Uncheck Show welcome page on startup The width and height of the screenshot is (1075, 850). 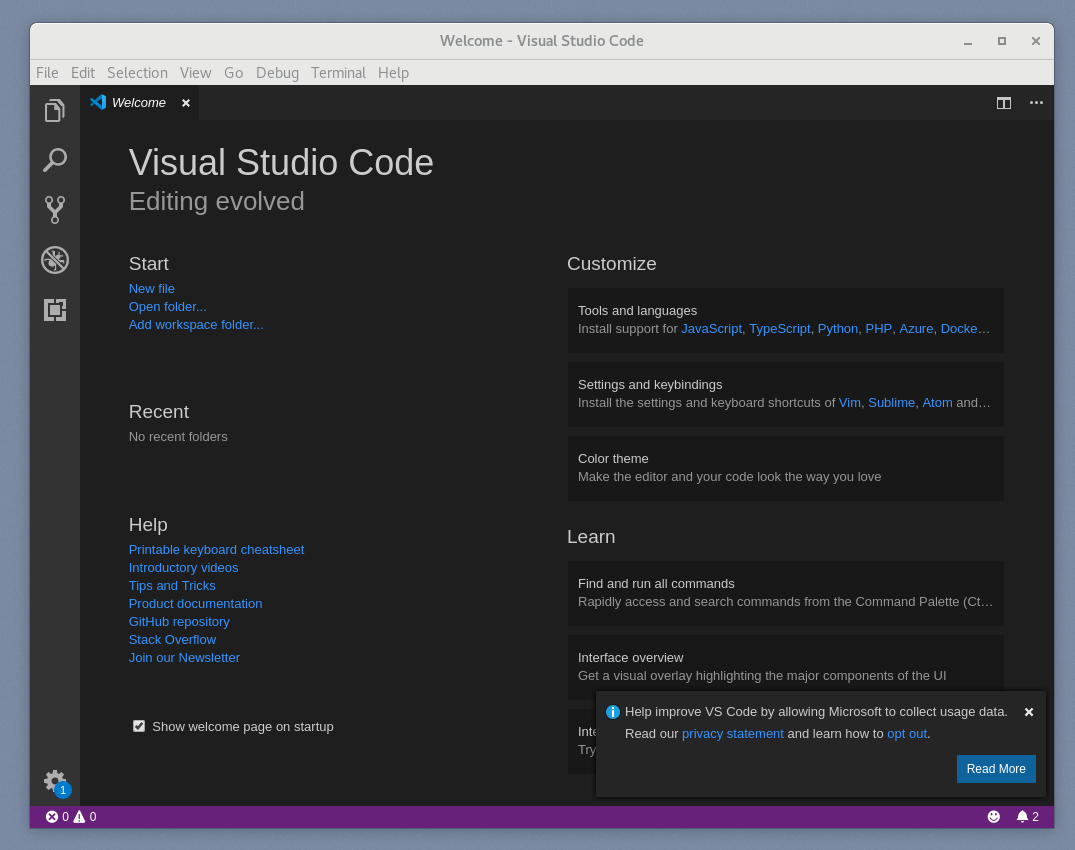(x=139, y=726)
